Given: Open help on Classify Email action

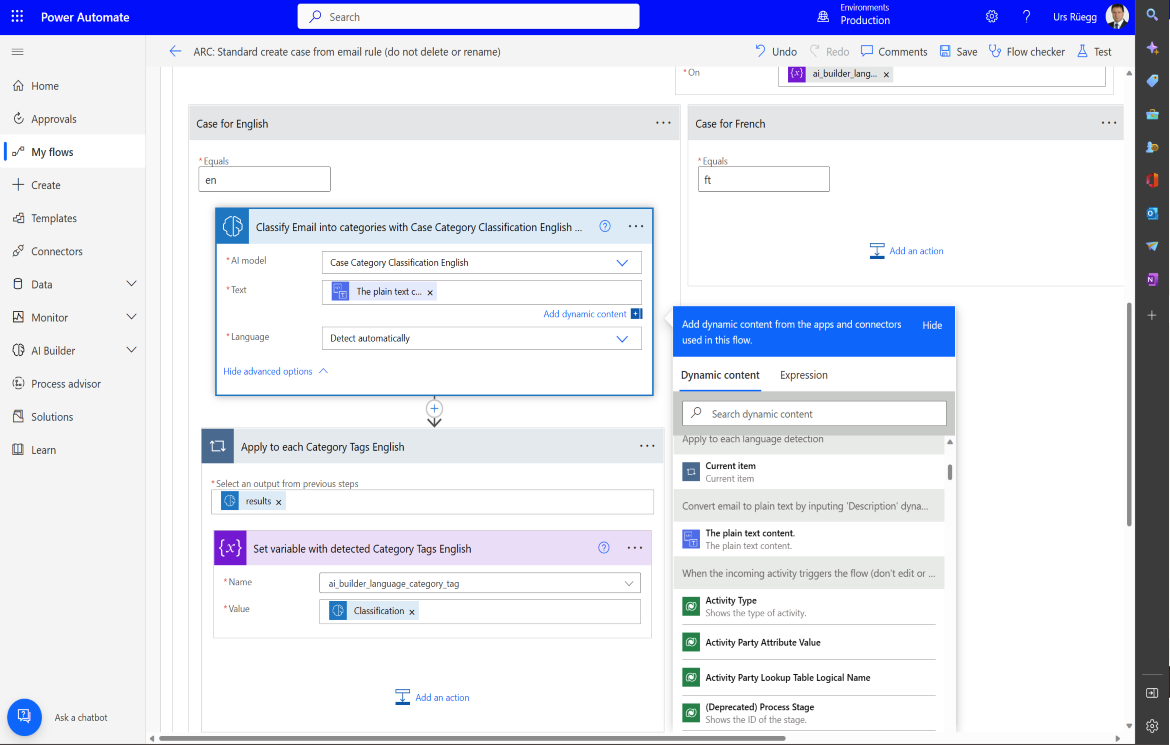Looking at the screenshot, I should (x=605, y=226).
